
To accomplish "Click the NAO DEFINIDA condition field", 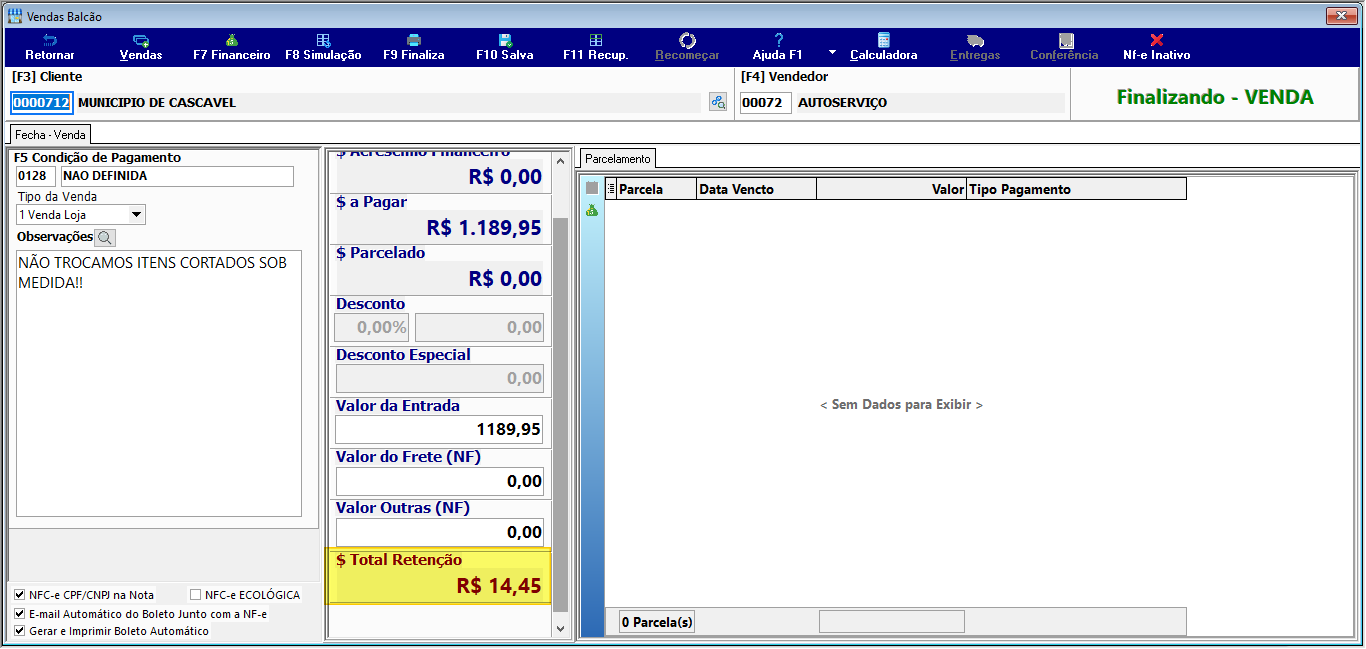I will (x=178, y=176).
